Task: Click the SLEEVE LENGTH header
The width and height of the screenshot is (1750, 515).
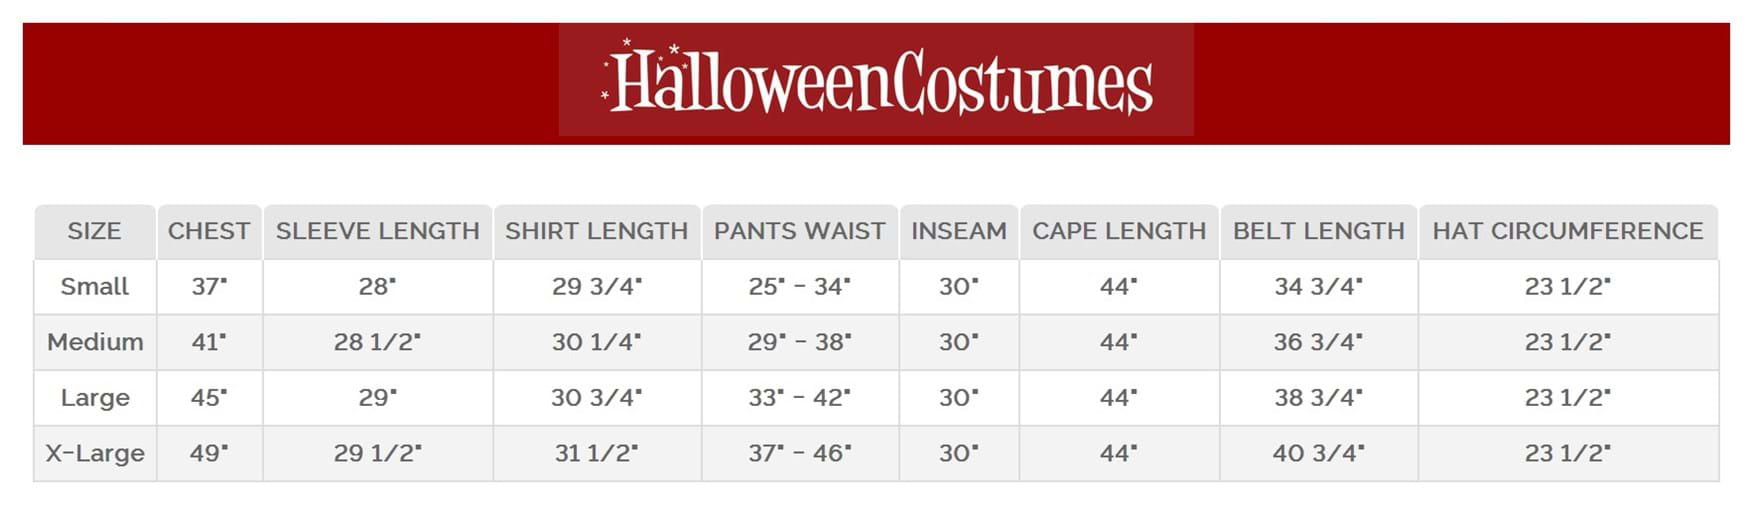Action: click(378, 232)
